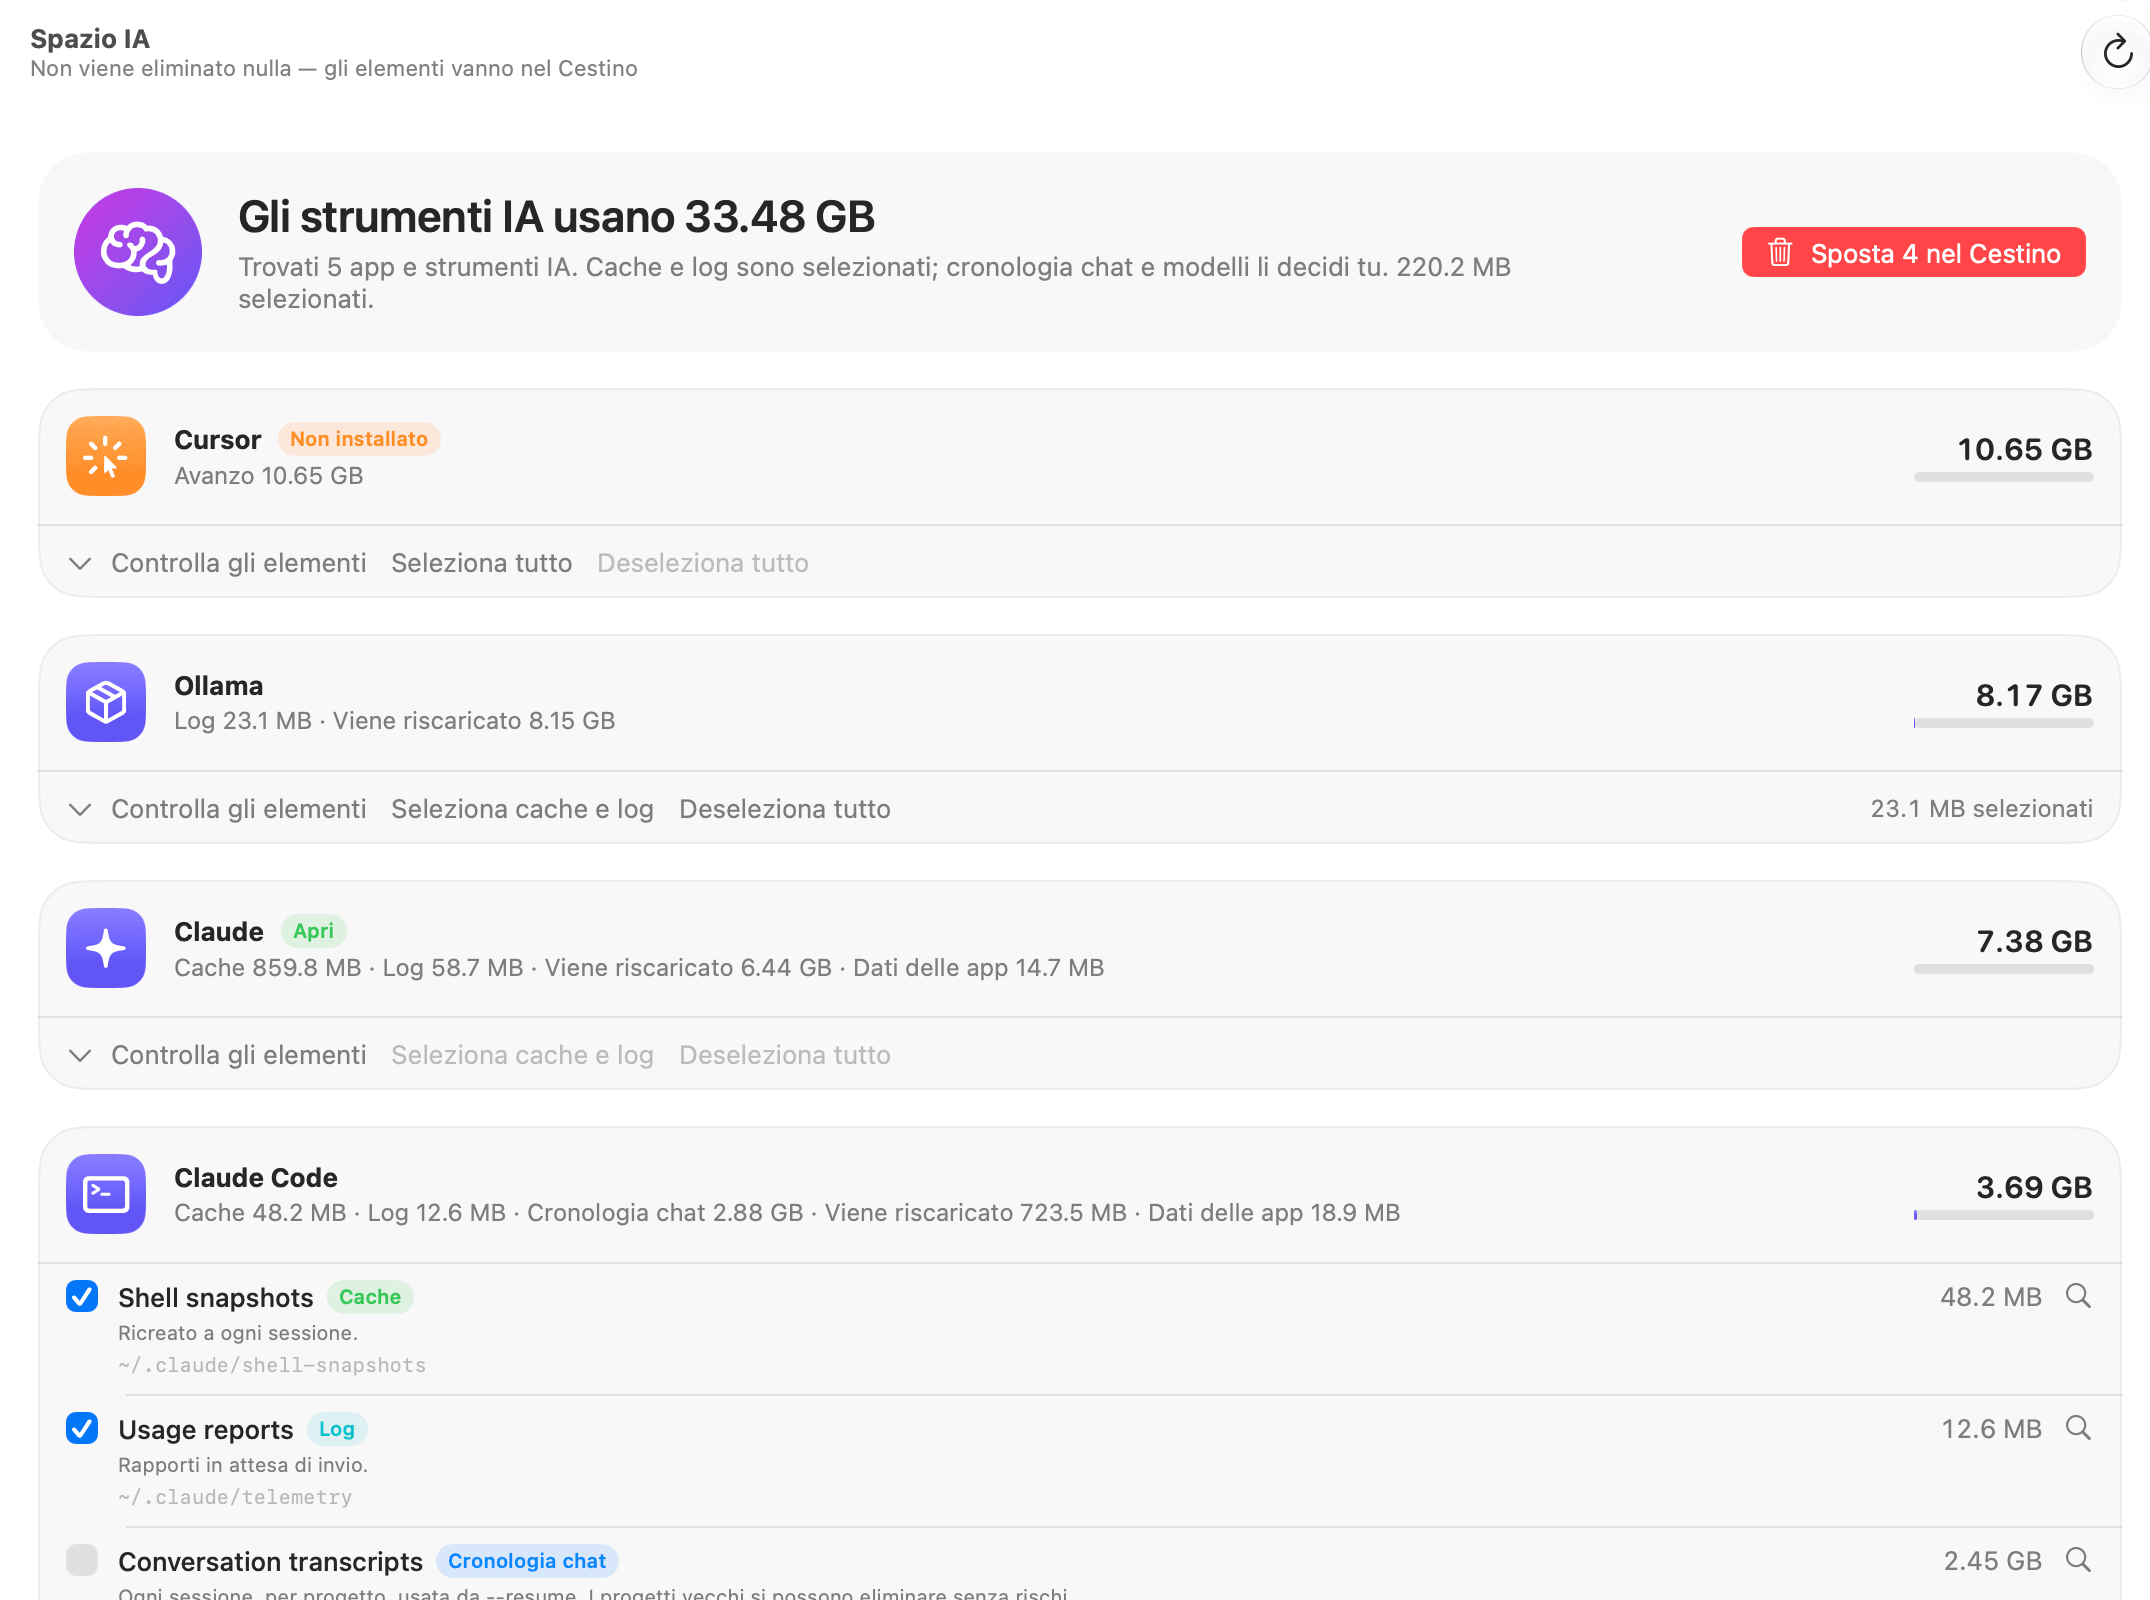The image size is (2150, 1600).
Task: Click the Non installato badge next to Cursor
Action: pos(359,439)
